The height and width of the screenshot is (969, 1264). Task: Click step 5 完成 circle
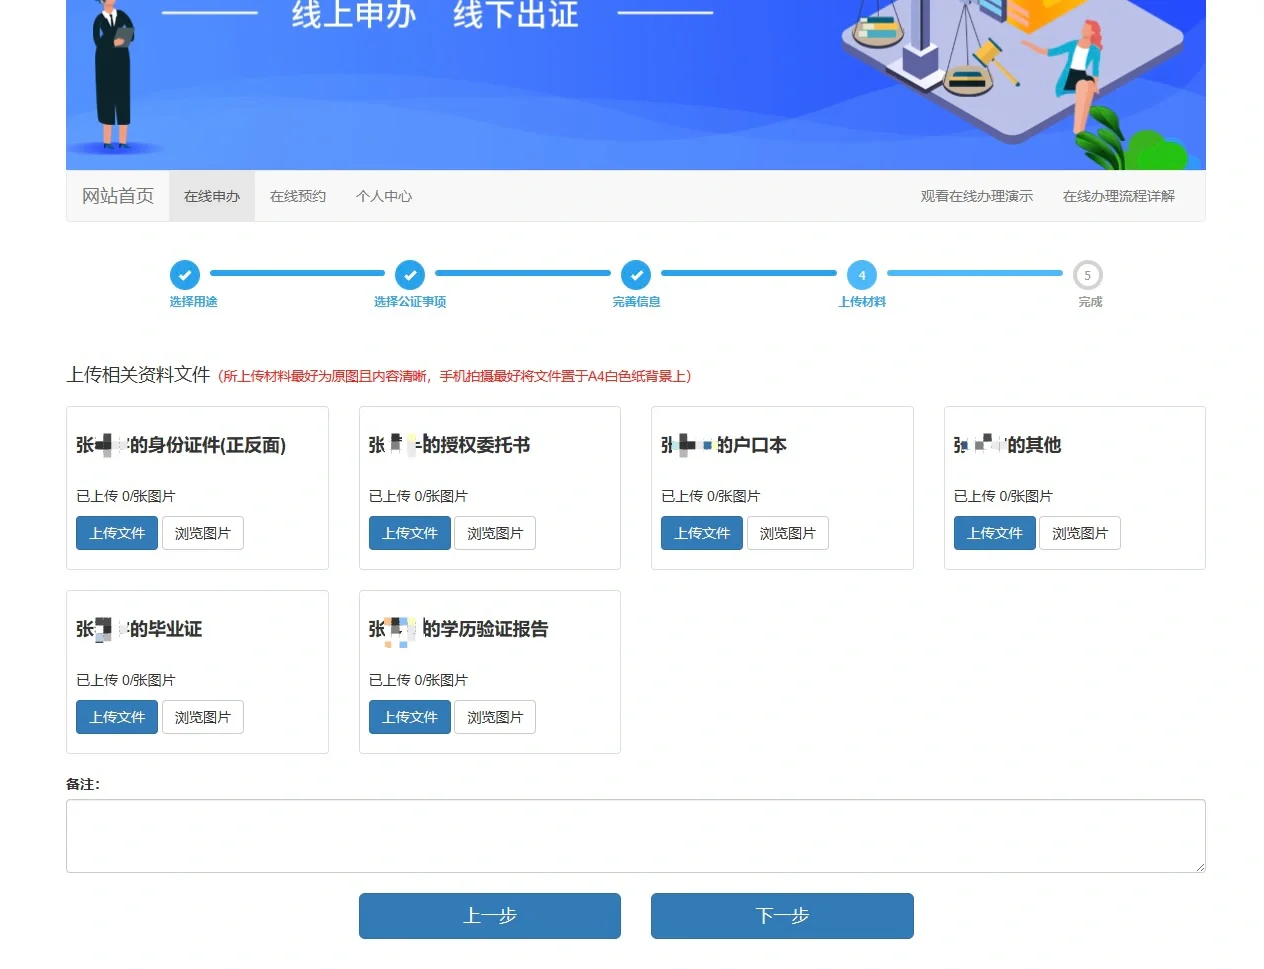1087,275
